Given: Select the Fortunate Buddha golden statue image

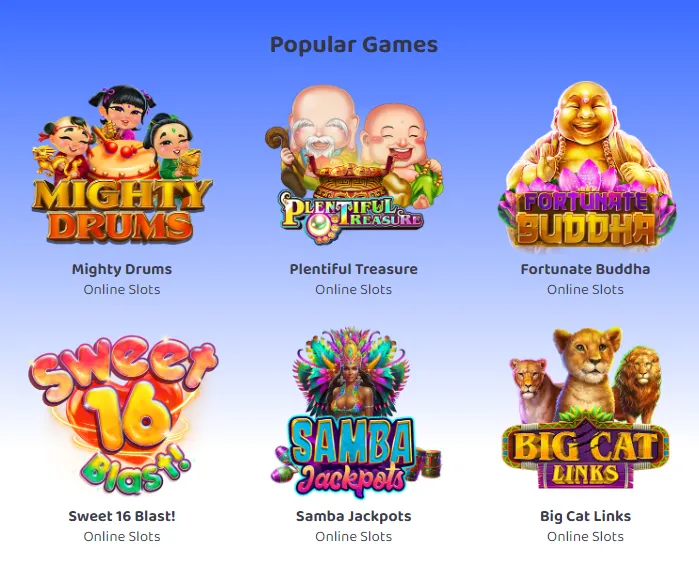Looking at the screenshot, I should 585,165.
